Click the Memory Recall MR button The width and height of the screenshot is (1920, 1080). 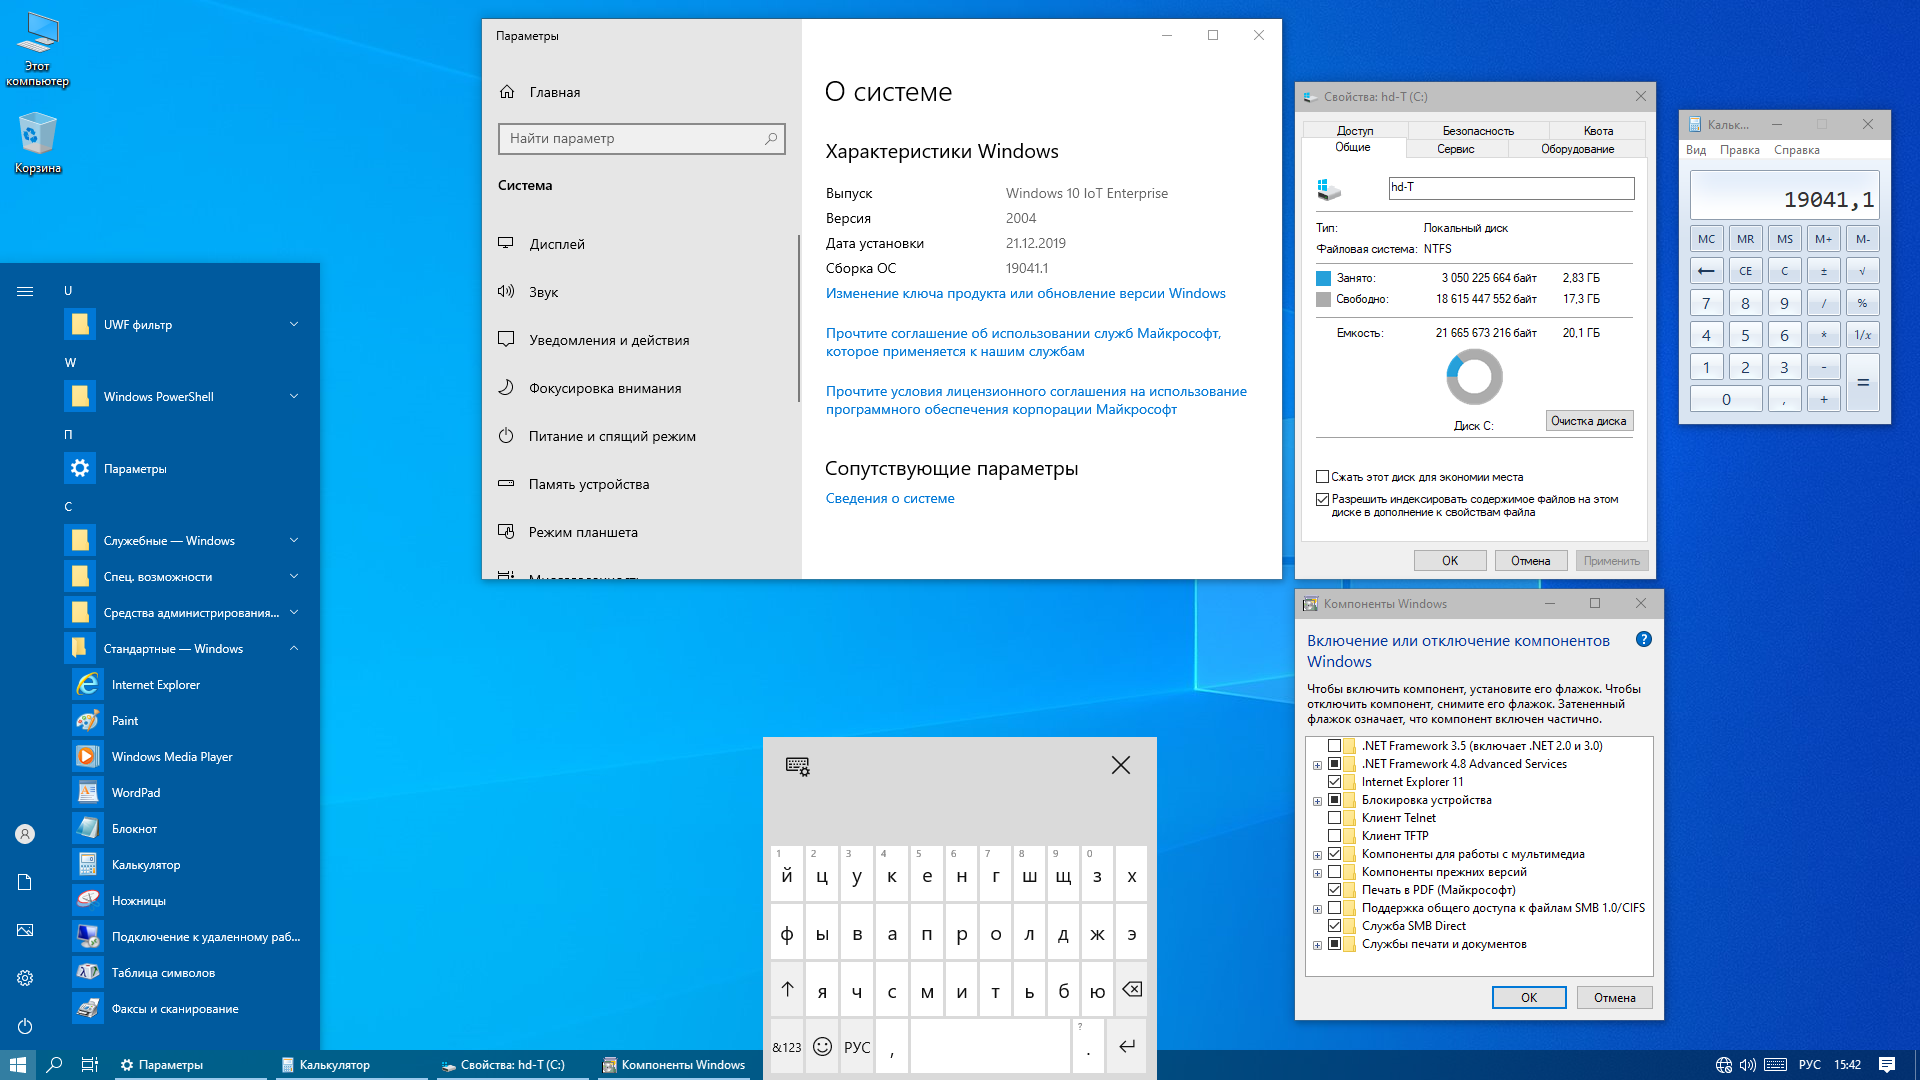[1745, 237]
